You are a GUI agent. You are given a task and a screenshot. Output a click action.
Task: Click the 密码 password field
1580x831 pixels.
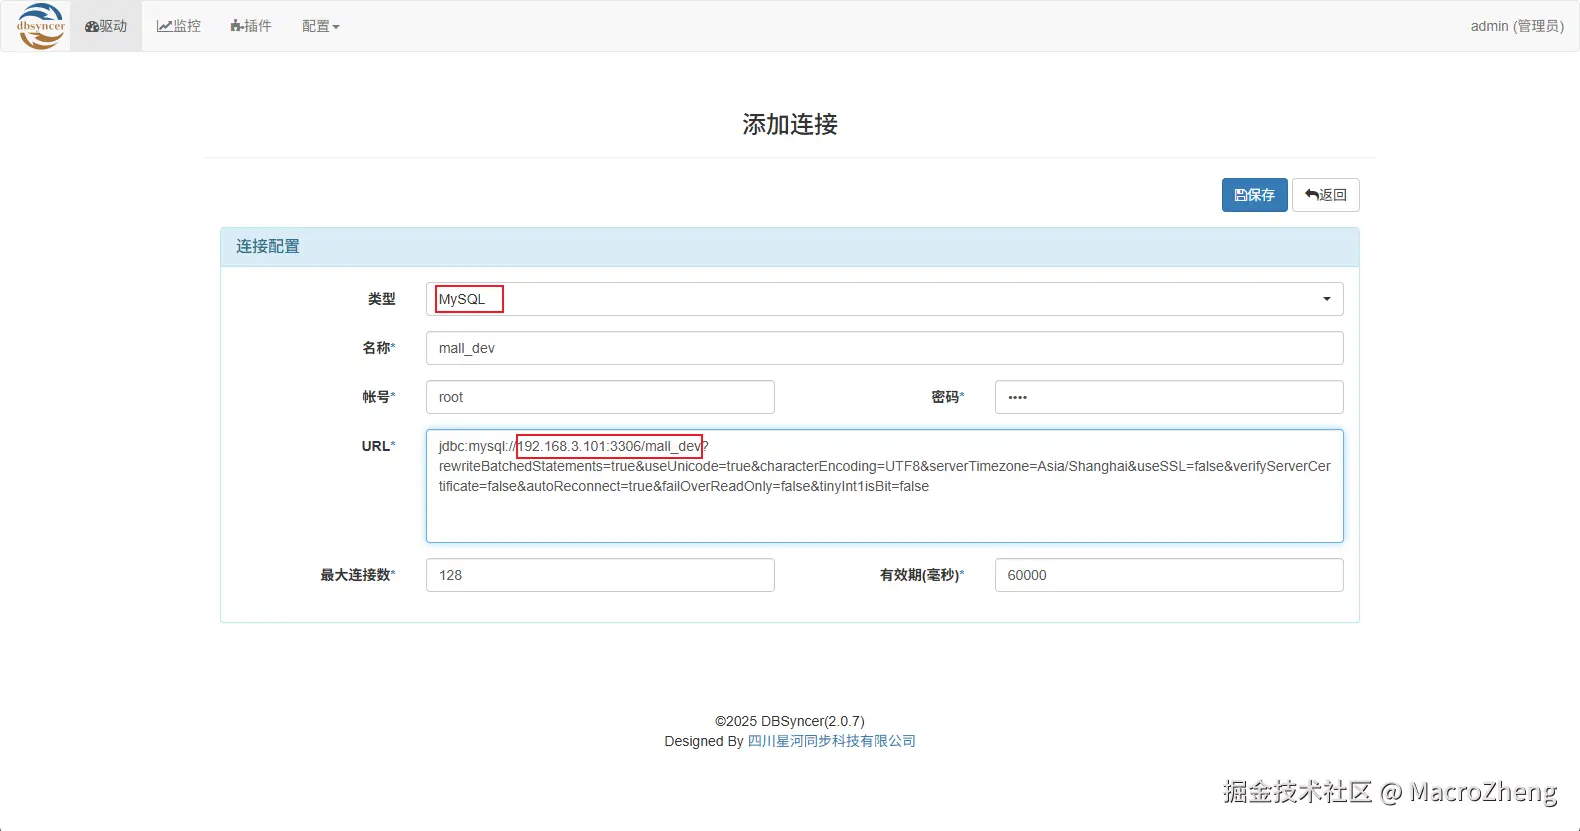coord(1169,397)
